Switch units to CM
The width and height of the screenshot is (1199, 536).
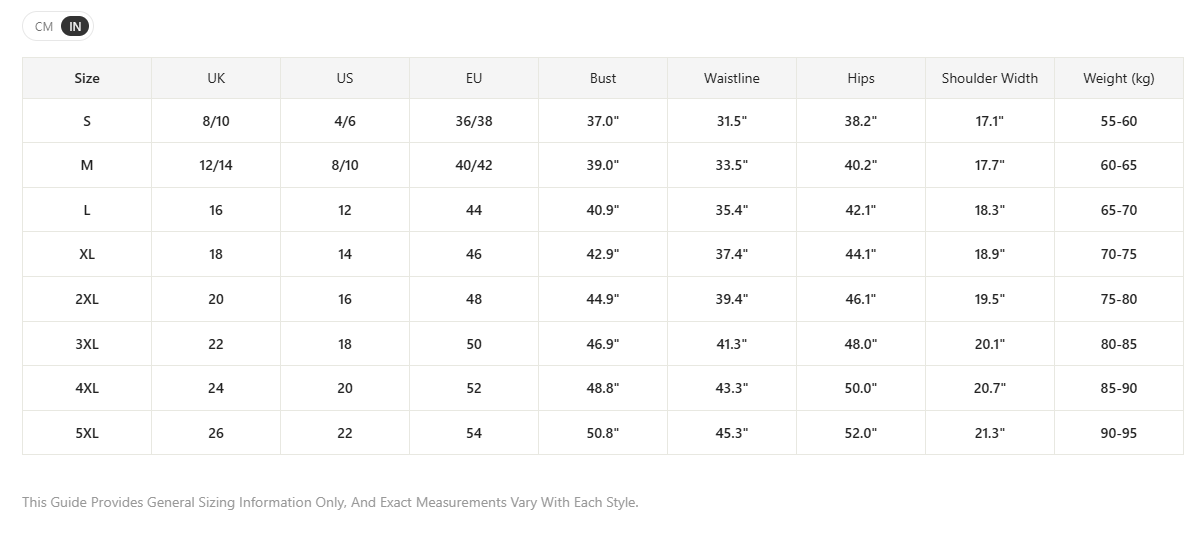pyautogui.click(x=44, y=27)
